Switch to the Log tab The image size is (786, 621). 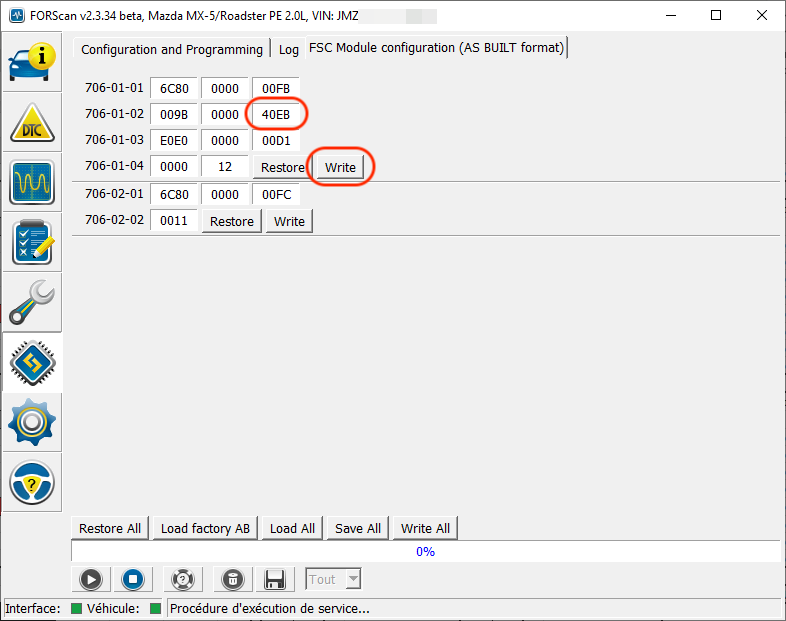(289, 49)
